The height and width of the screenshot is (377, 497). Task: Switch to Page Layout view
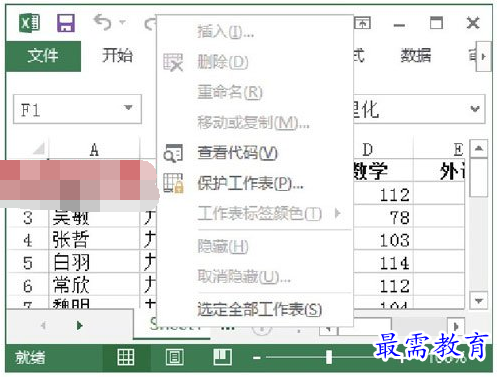174,357
